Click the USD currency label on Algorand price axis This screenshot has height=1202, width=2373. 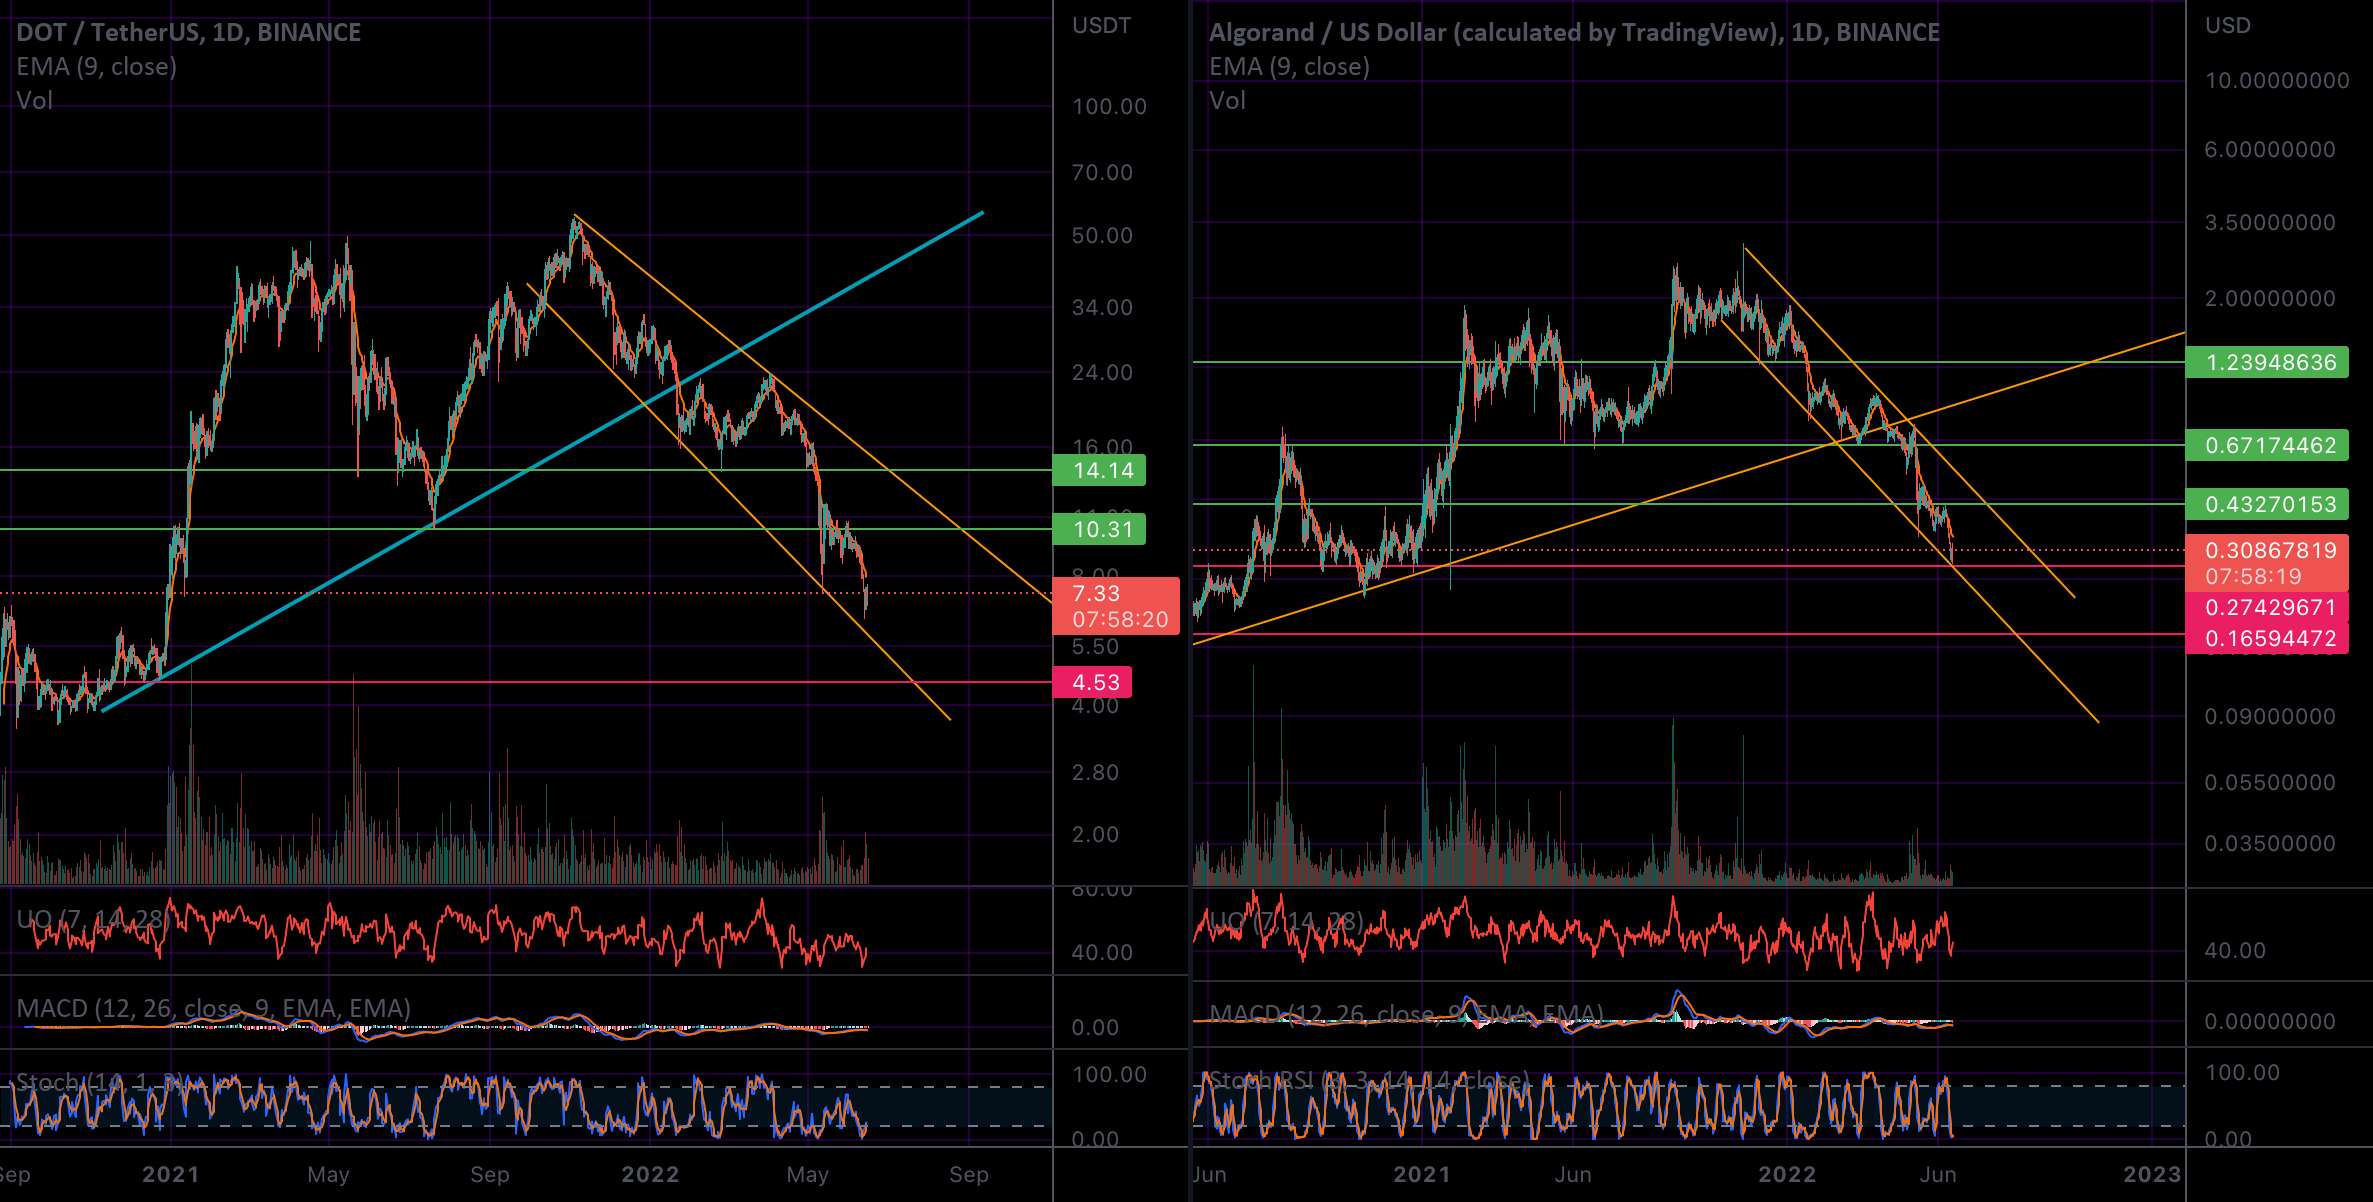coord(2228,26)
